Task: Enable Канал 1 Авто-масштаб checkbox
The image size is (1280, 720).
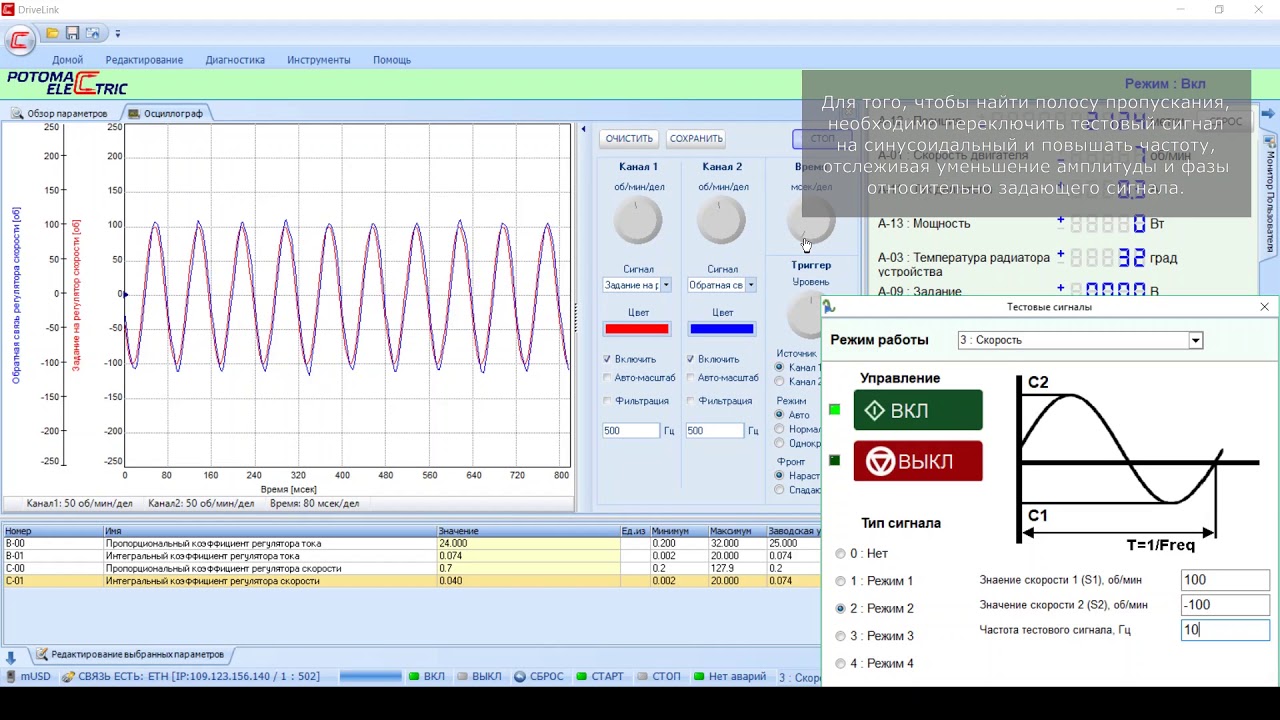Action: pyautogui.click(x=607, y=378)
